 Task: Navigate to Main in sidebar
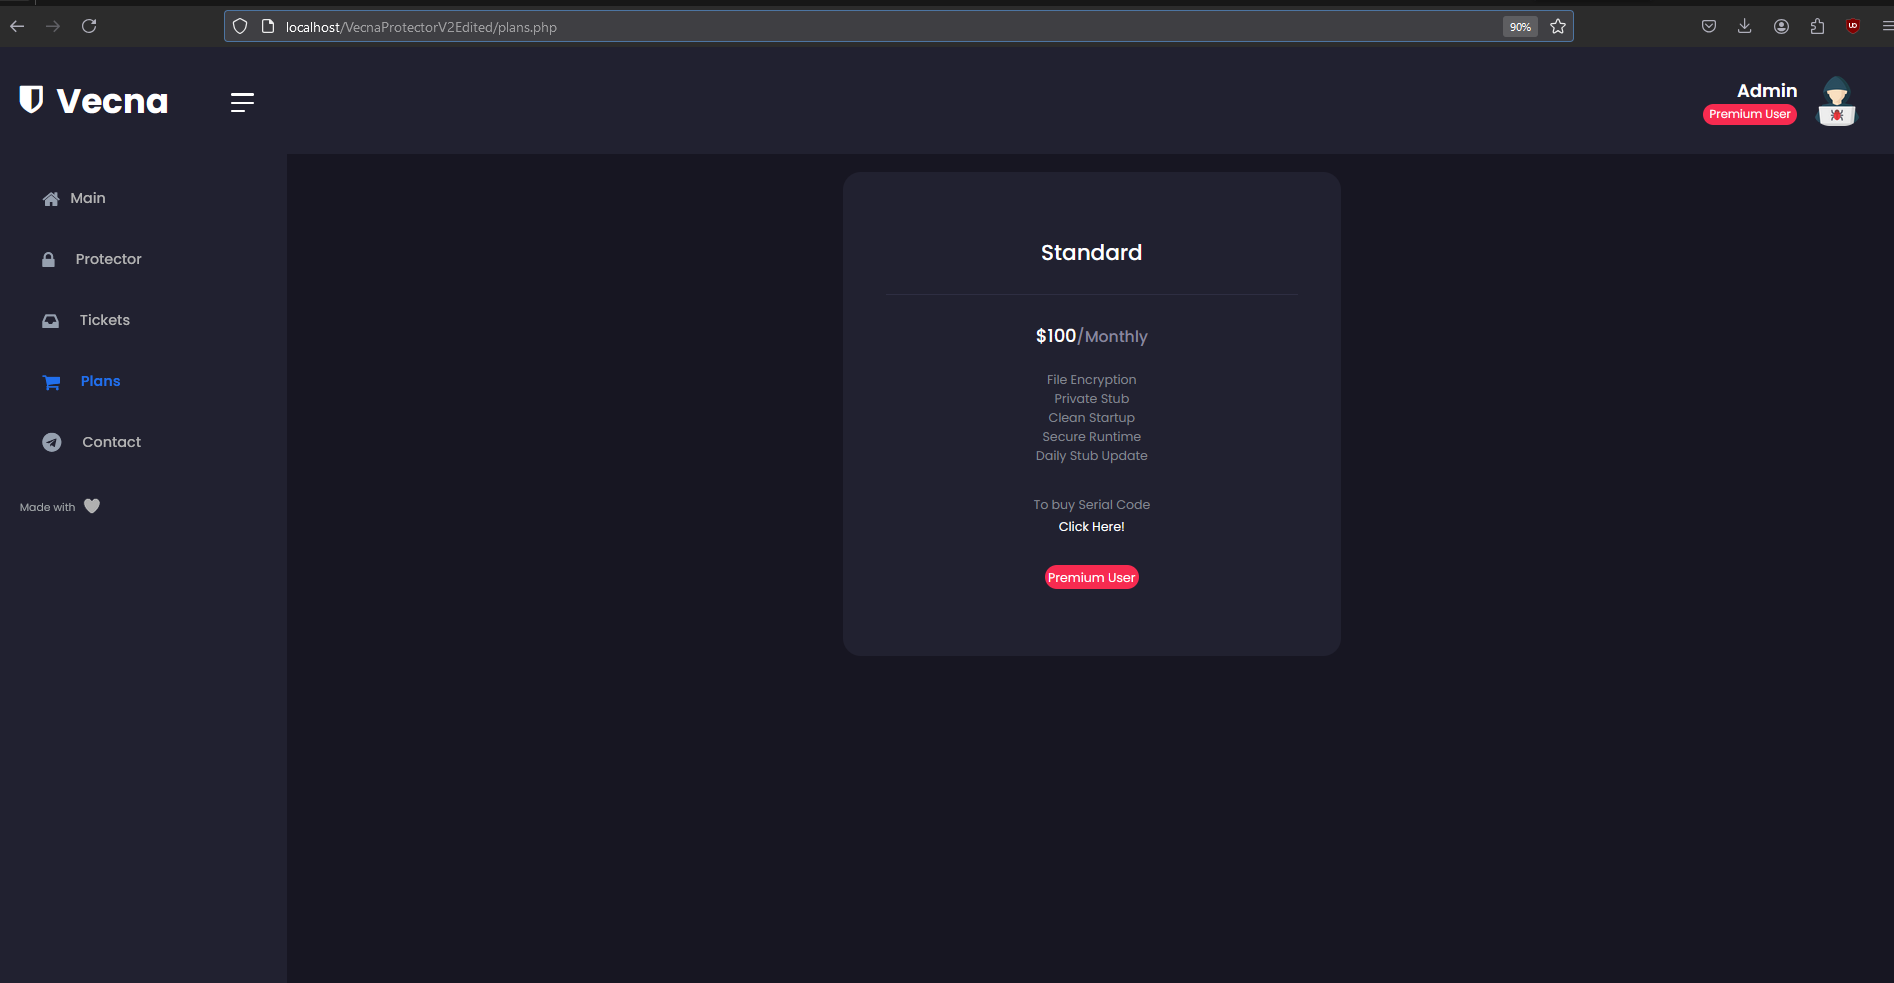(x=88, y=198)
